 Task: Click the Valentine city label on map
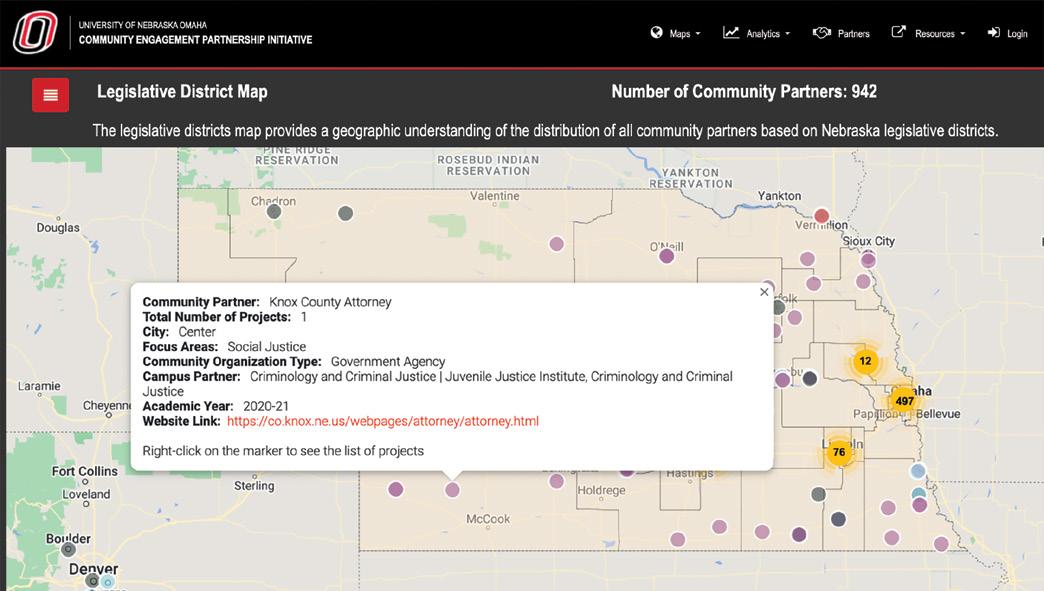(x=494, y=196)
